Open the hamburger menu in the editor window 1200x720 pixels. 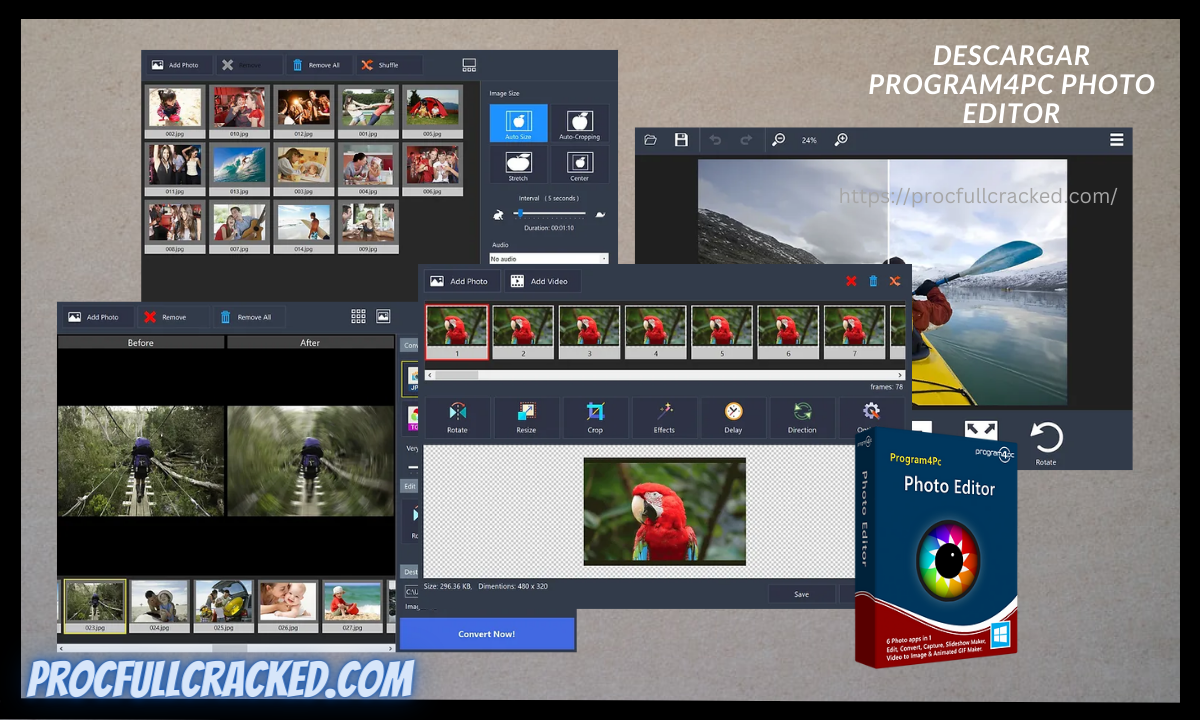pos(1117,140)
